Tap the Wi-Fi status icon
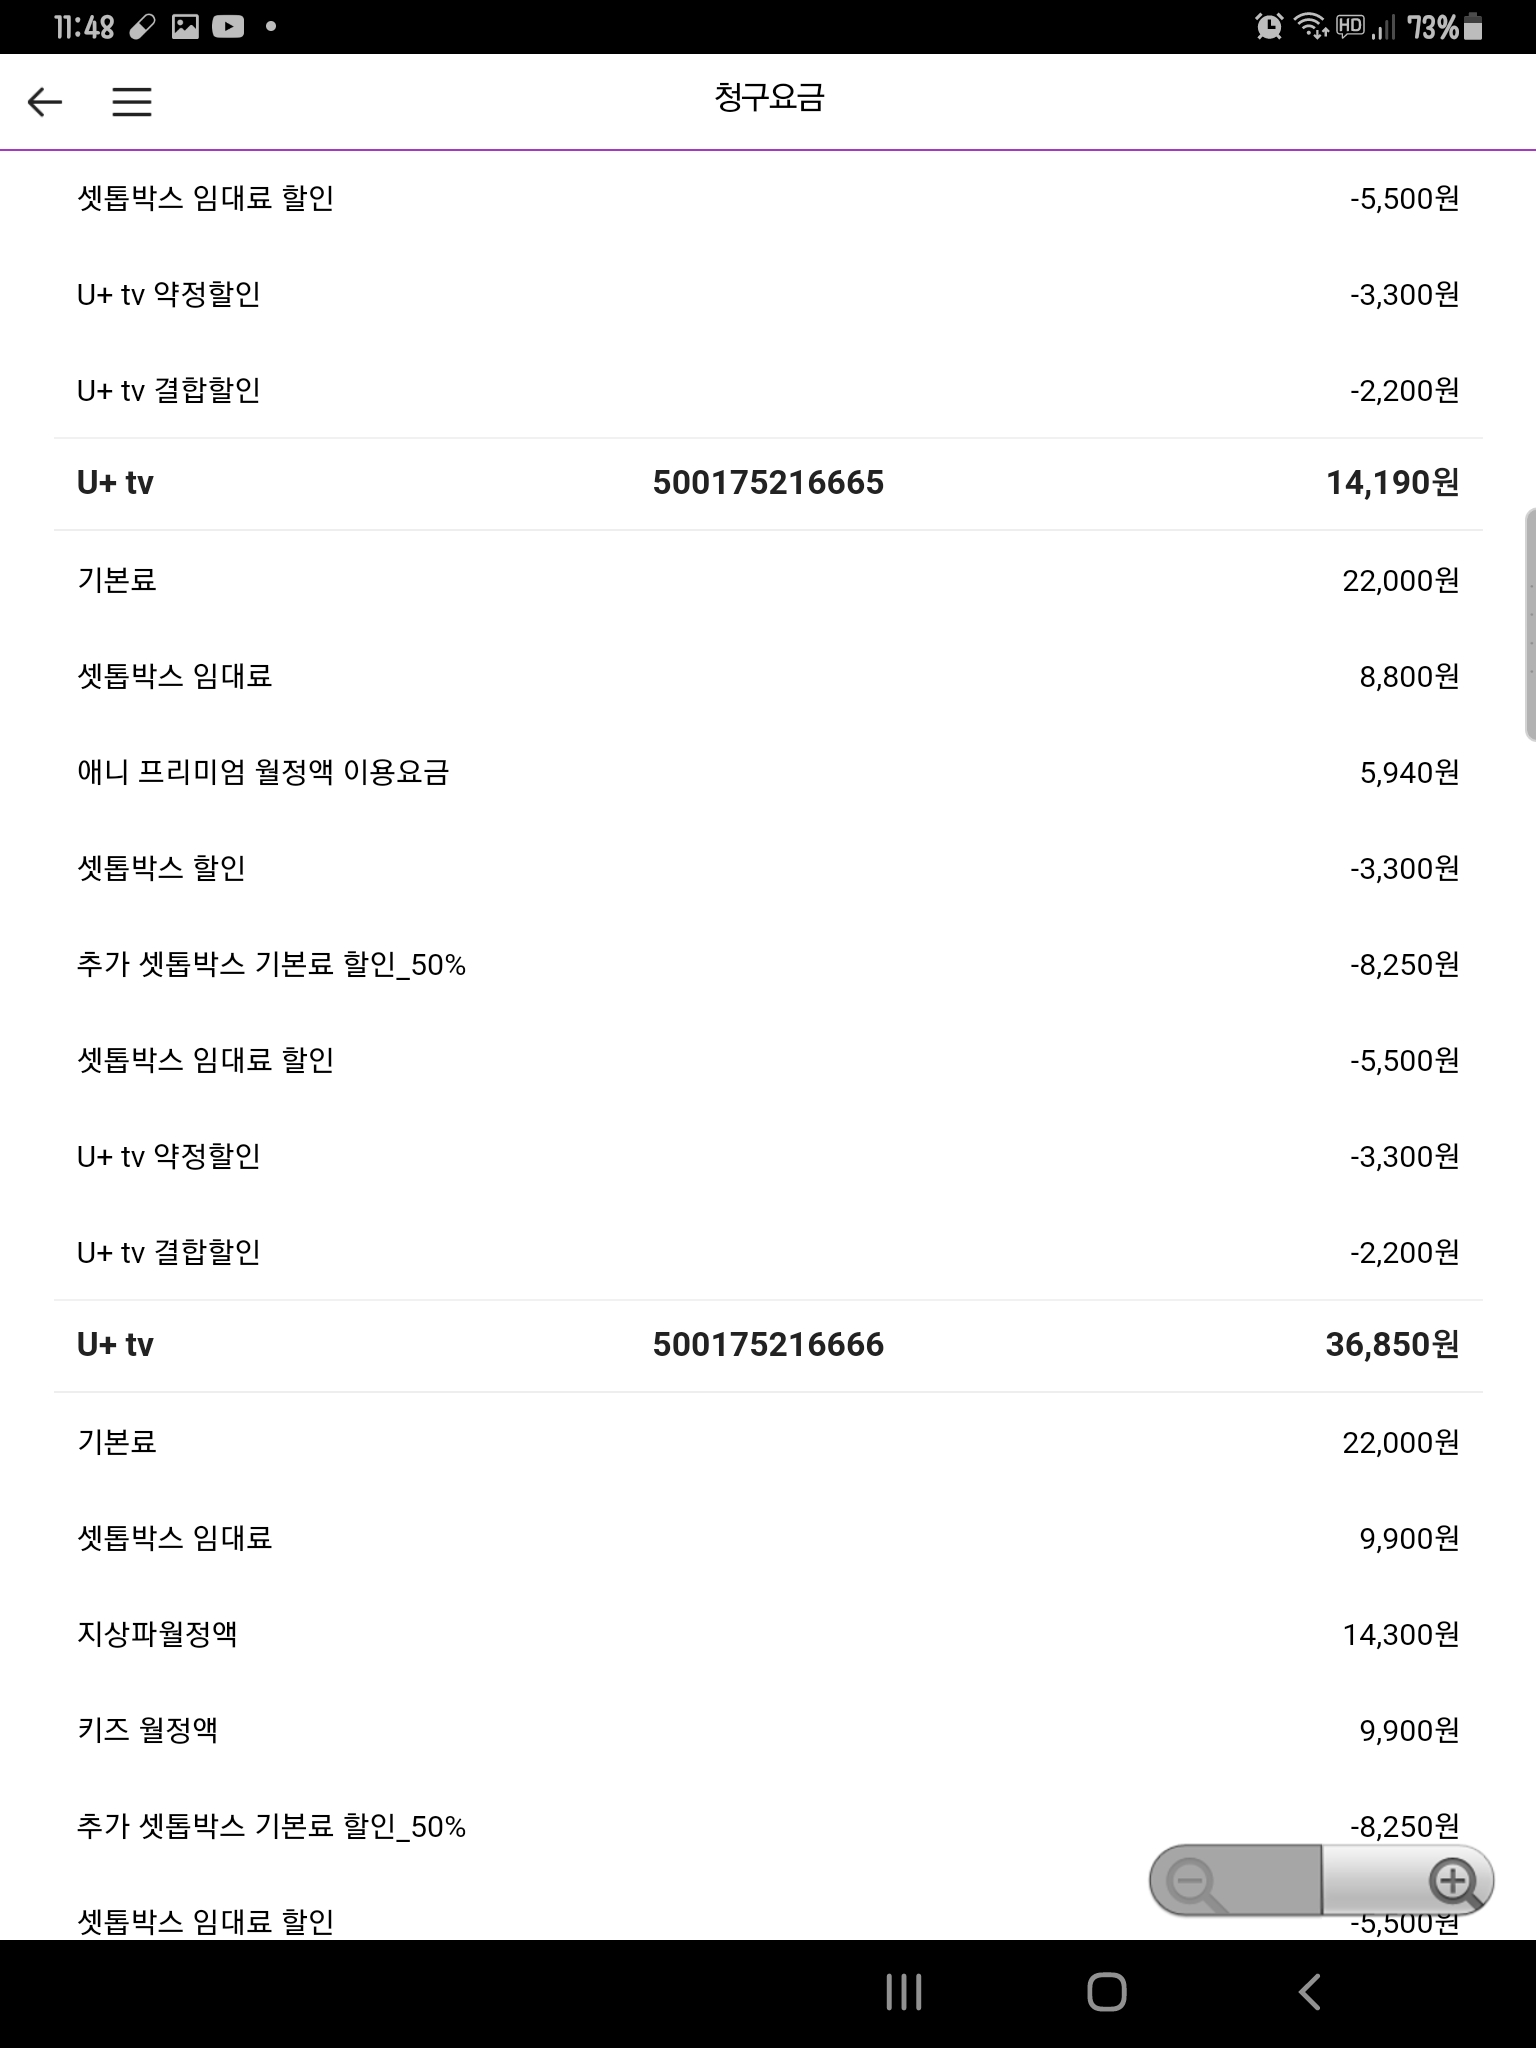The width and height of the screenshot is (1536, 2048). tap(1311, 27)
